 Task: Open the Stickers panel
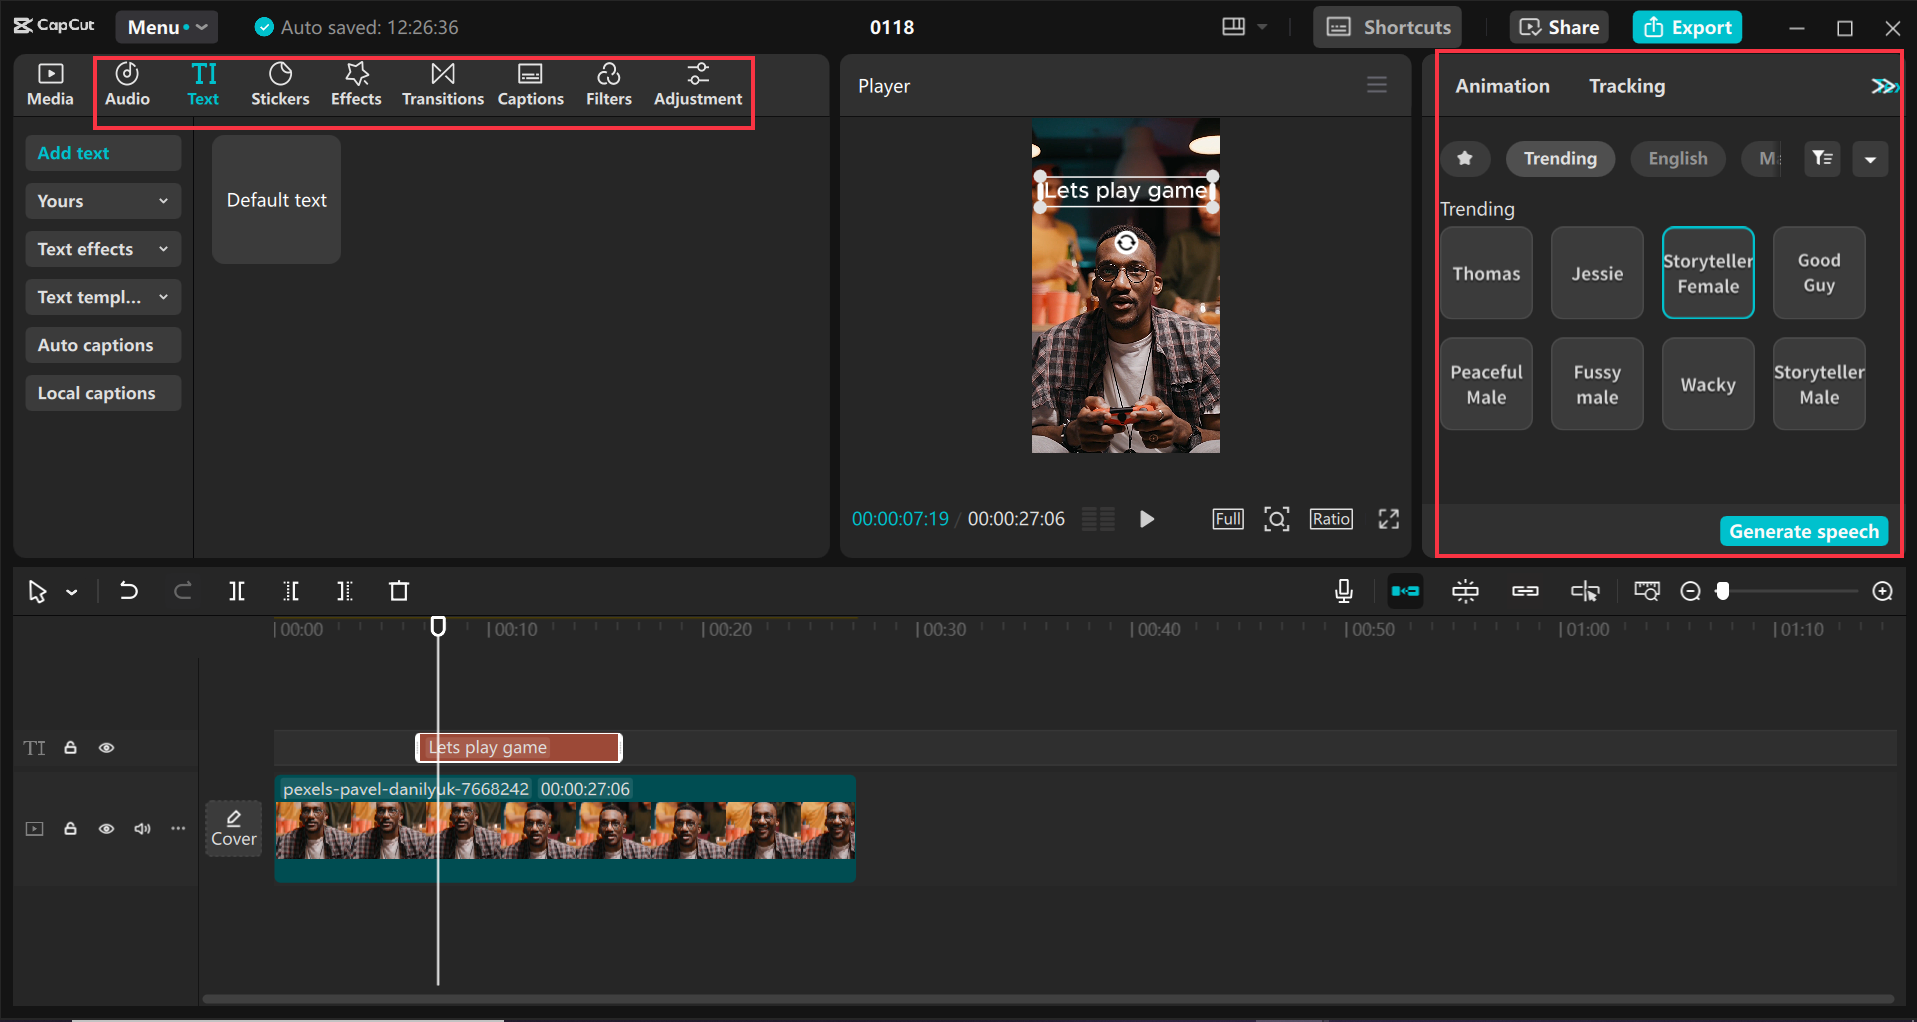(280, 84)
